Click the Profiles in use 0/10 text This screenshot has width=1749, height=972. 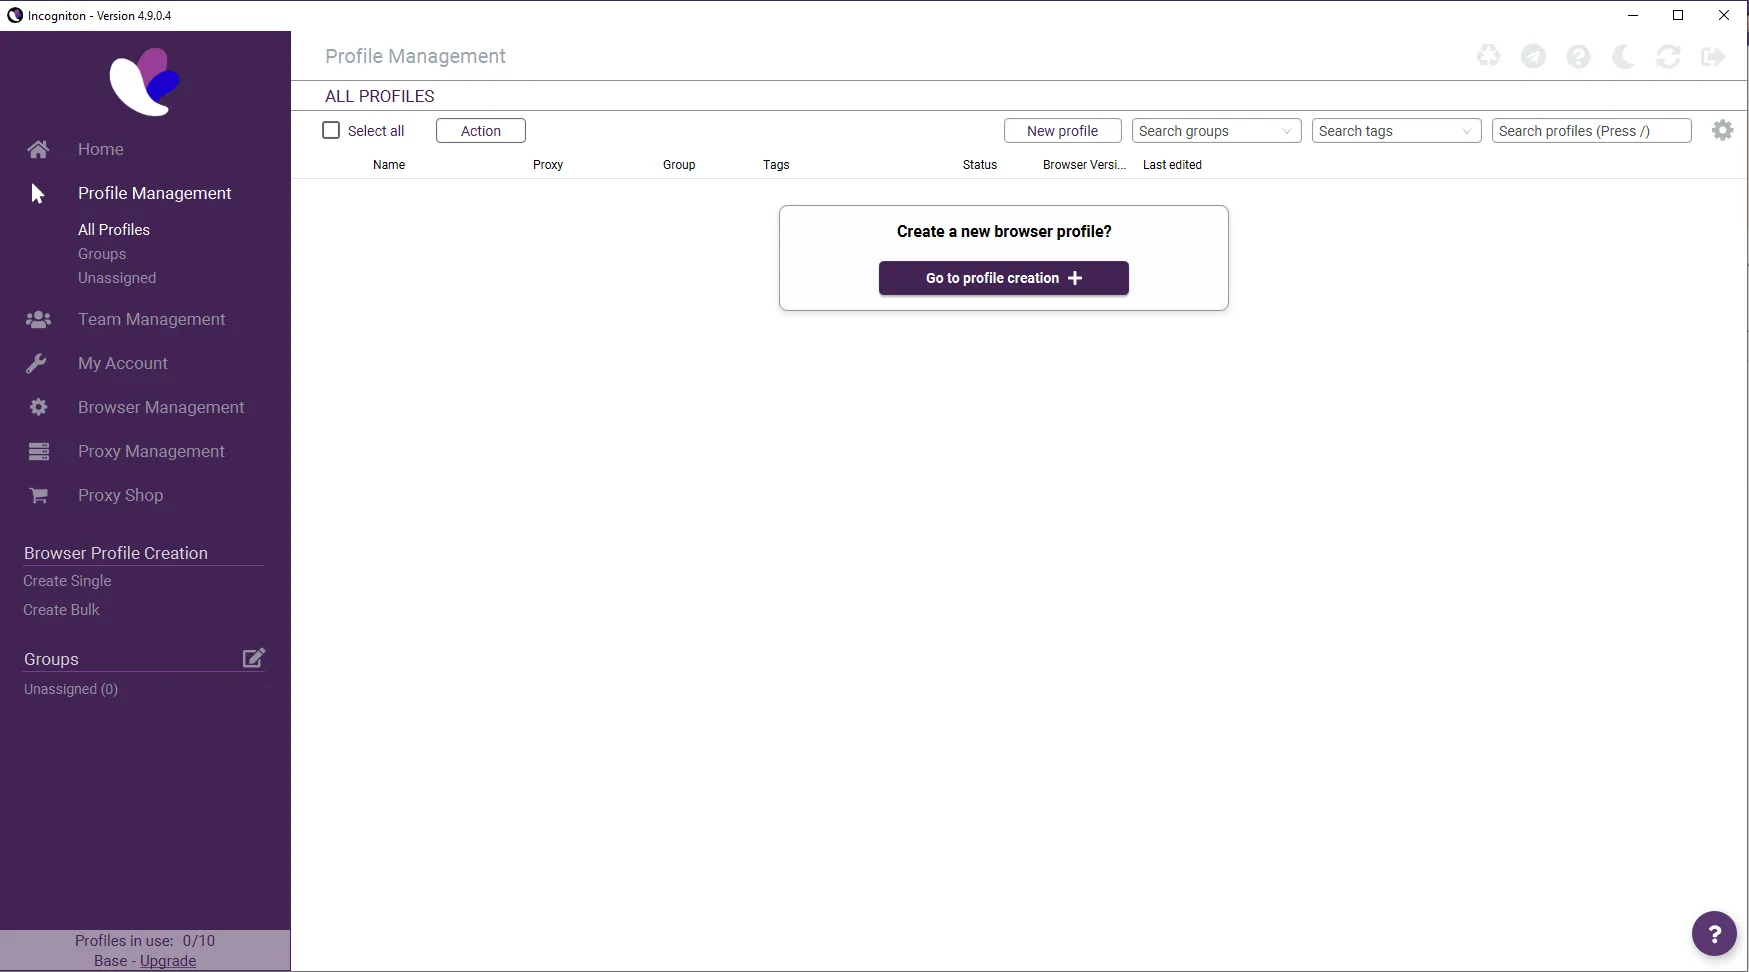(x=145, y=941)
